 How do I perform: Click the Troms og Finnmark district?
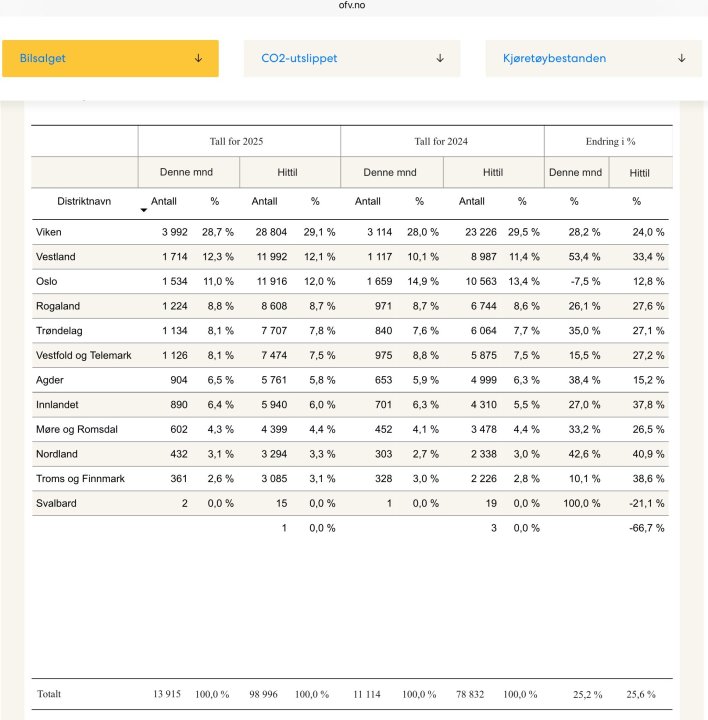pyautogui.click(x=80, y=479)
